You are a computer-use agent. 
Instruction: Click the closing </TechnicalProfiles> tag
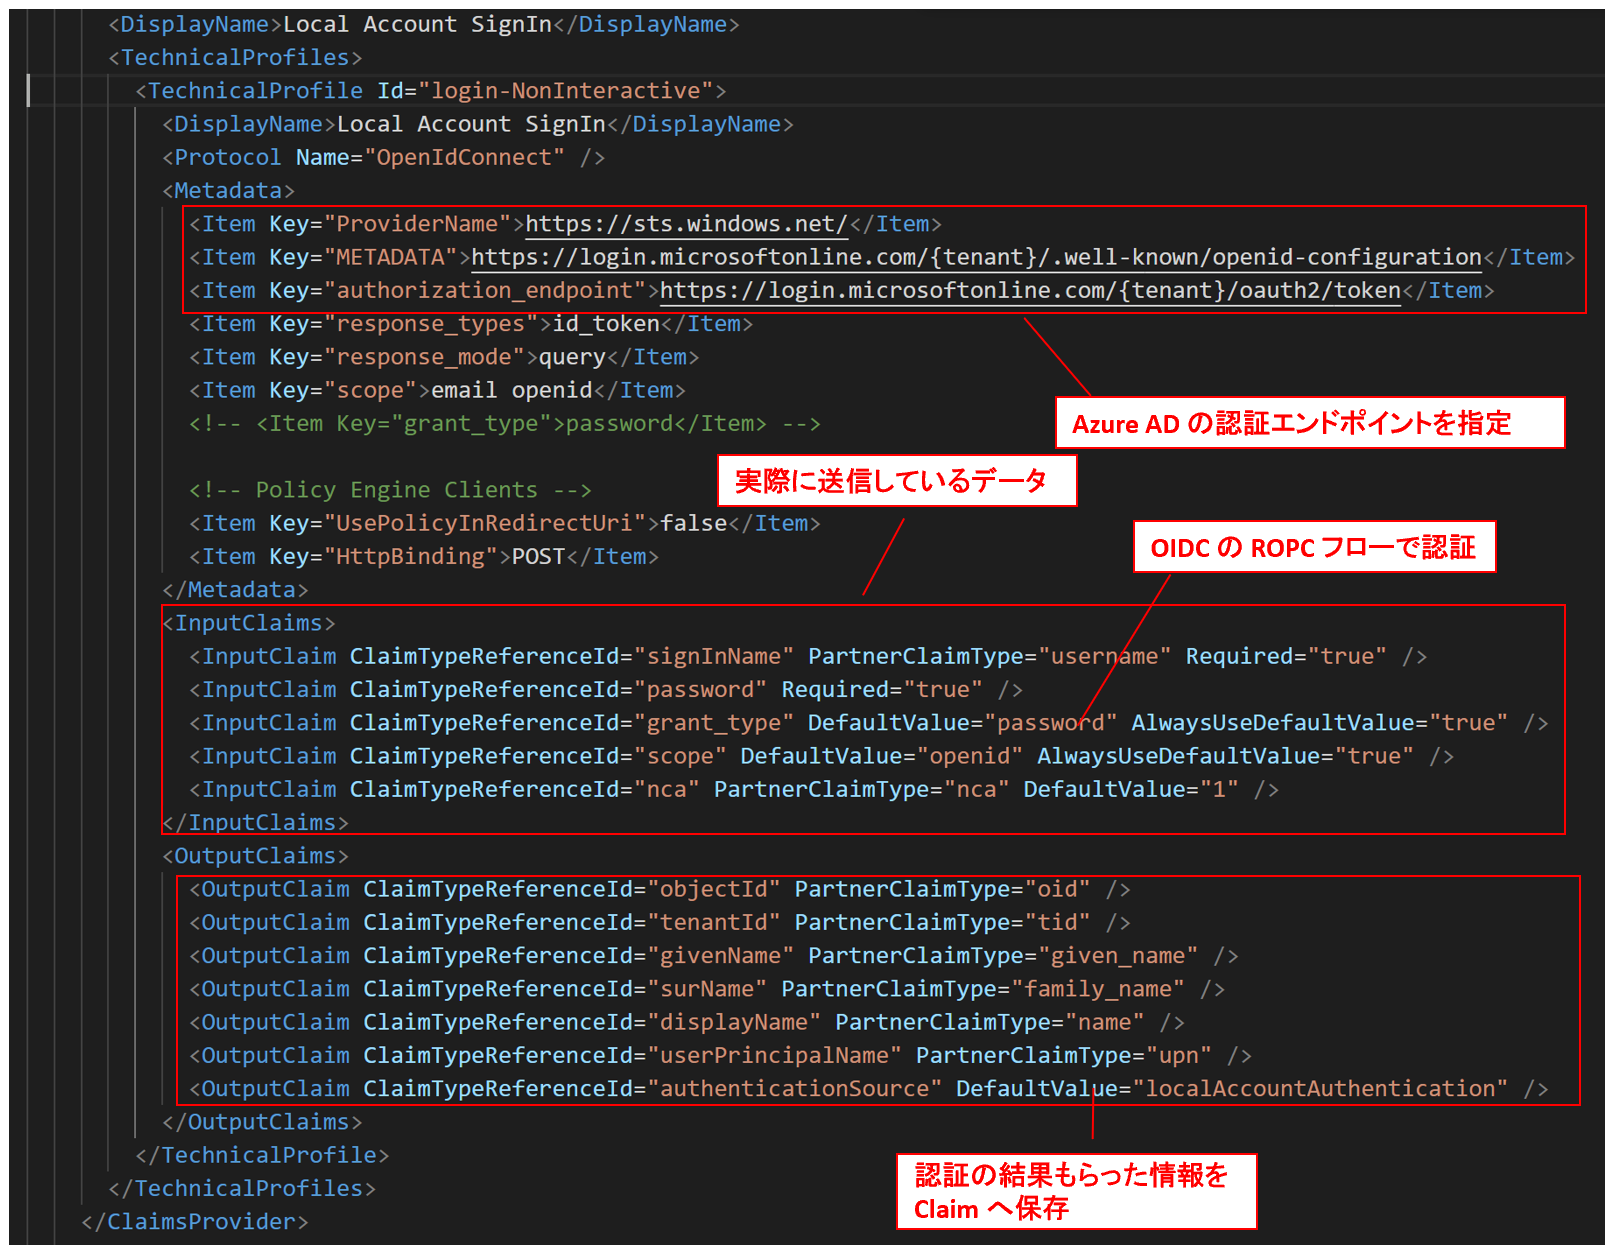pos(242,1189)
